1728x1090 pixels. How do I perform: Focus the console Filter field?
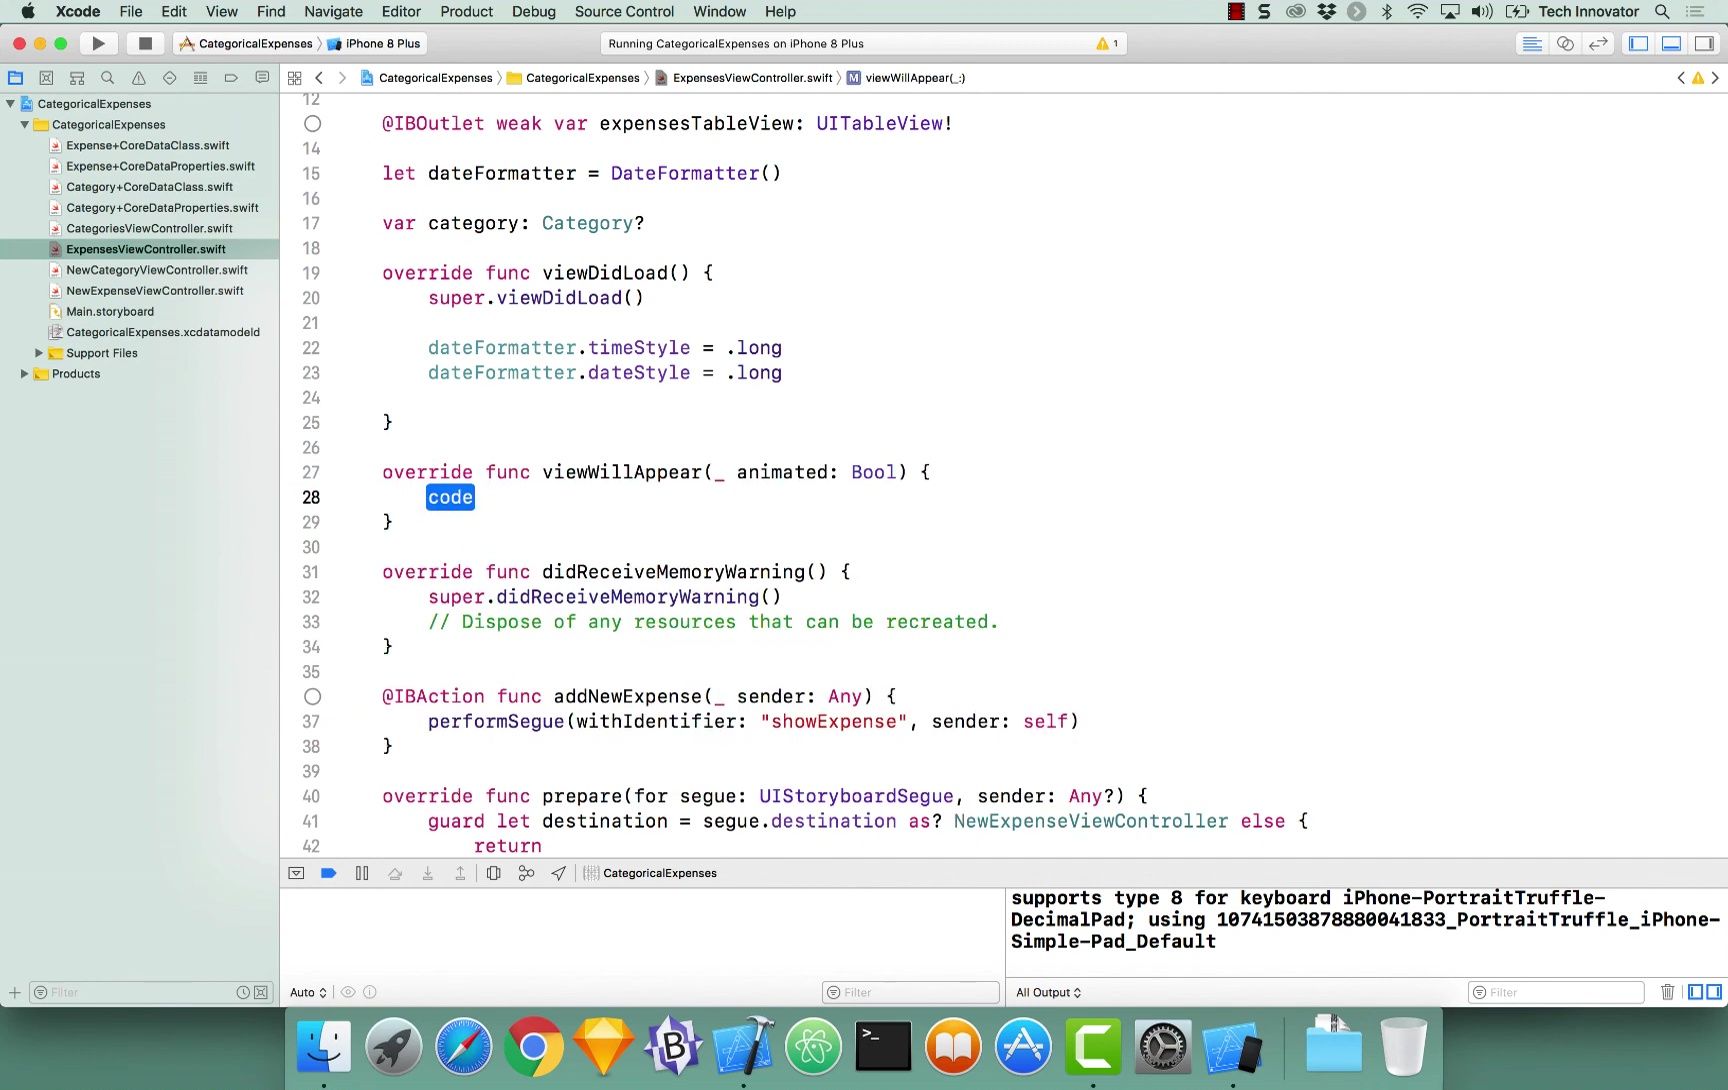click(1556, 992)
